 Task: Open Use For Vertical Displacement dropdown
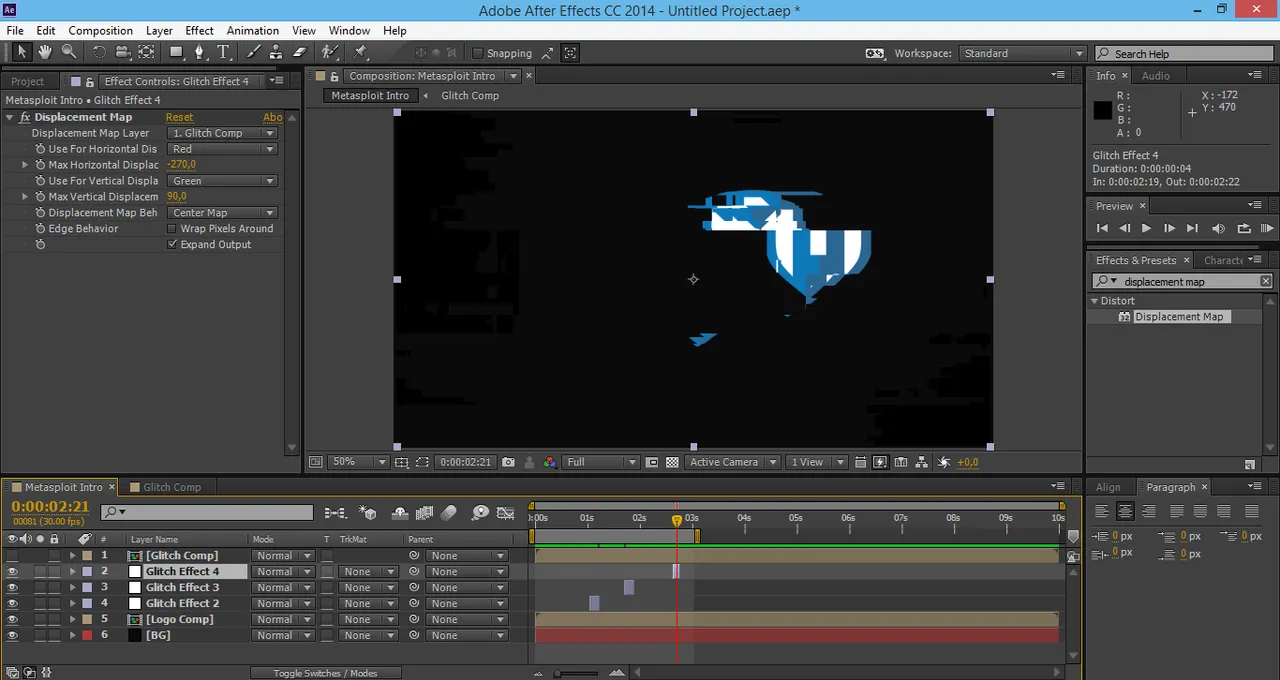click(x=222, y=181)
